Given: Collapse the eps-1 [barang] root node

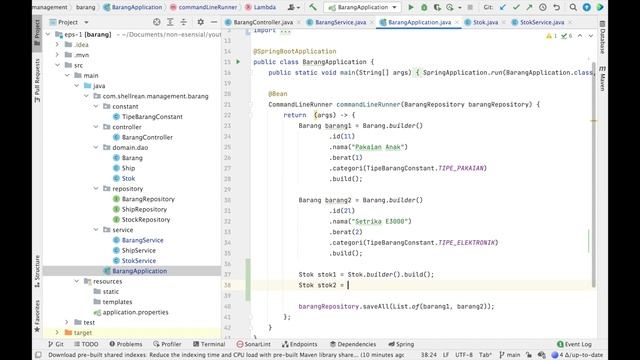Looking at the screenshot, I should click(48, 35).
